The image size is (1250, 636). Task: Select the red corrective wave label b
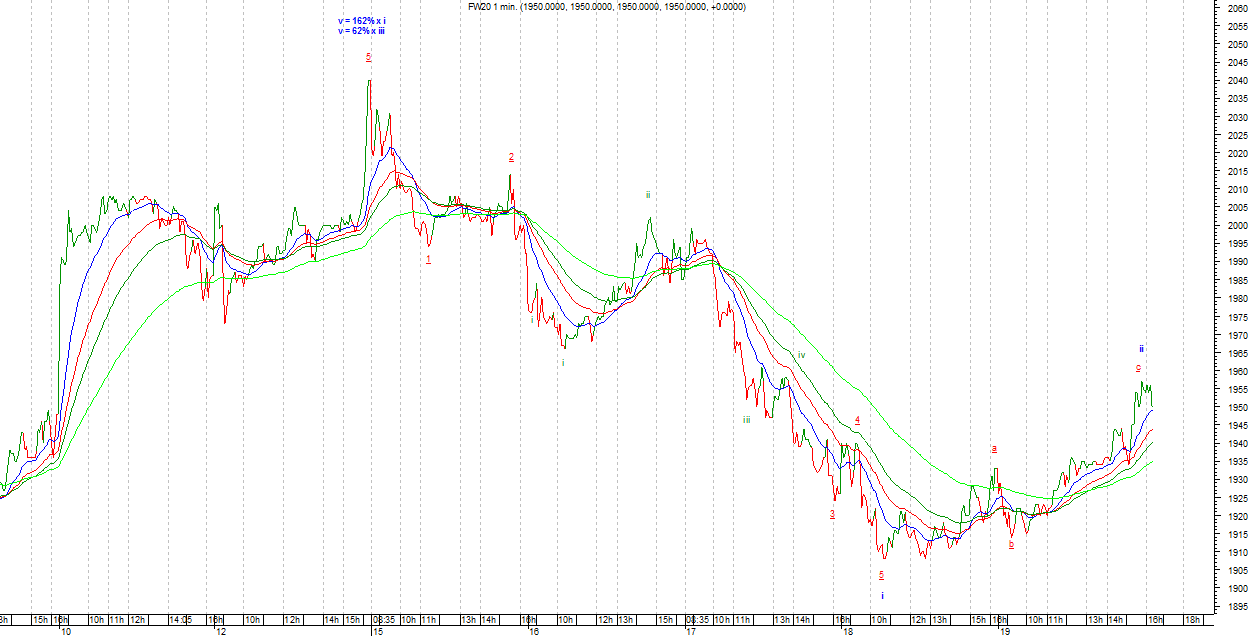[x=1011, y=545]
